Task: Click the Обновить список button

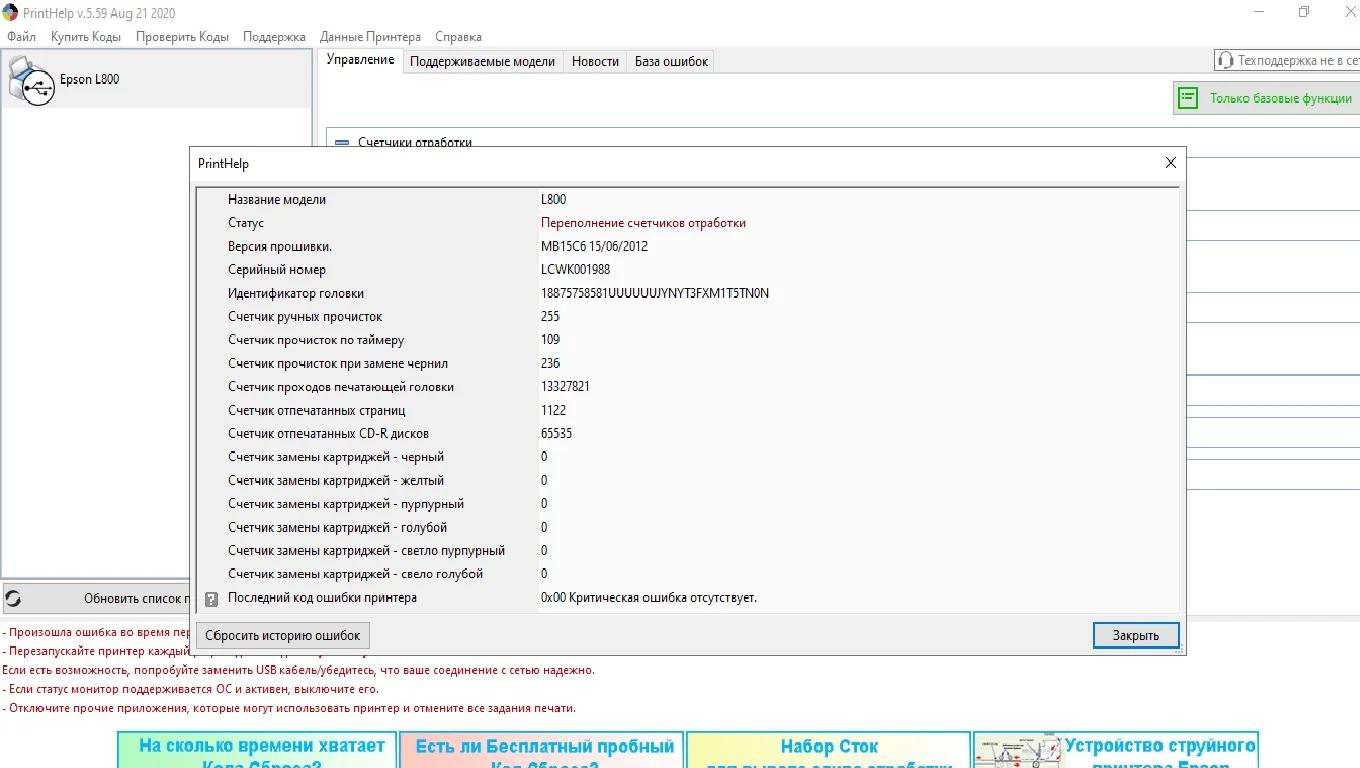Action: (x=96, y=599)
